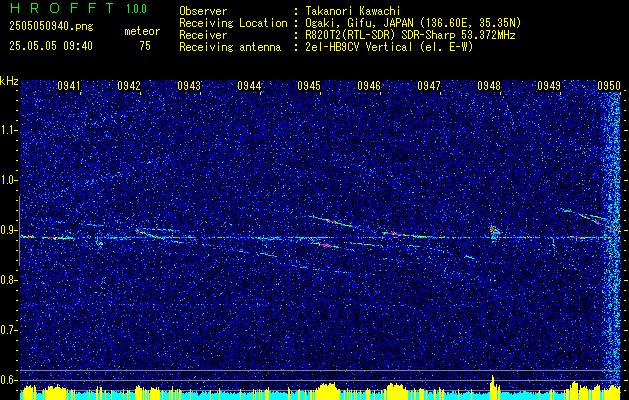Click the R820T2(RTL-SDR) SDR-Sharp 53.372MHz text
Screen dimensions: 629x400
click(409, 35)
